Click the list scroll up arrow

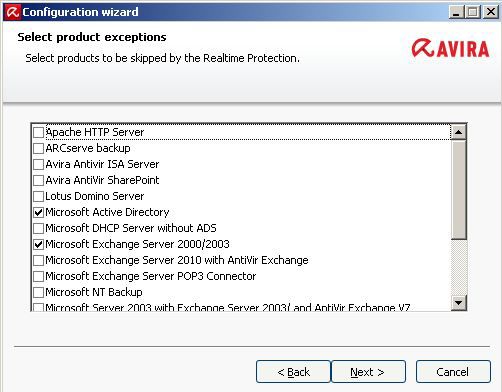tap(459, 132)
